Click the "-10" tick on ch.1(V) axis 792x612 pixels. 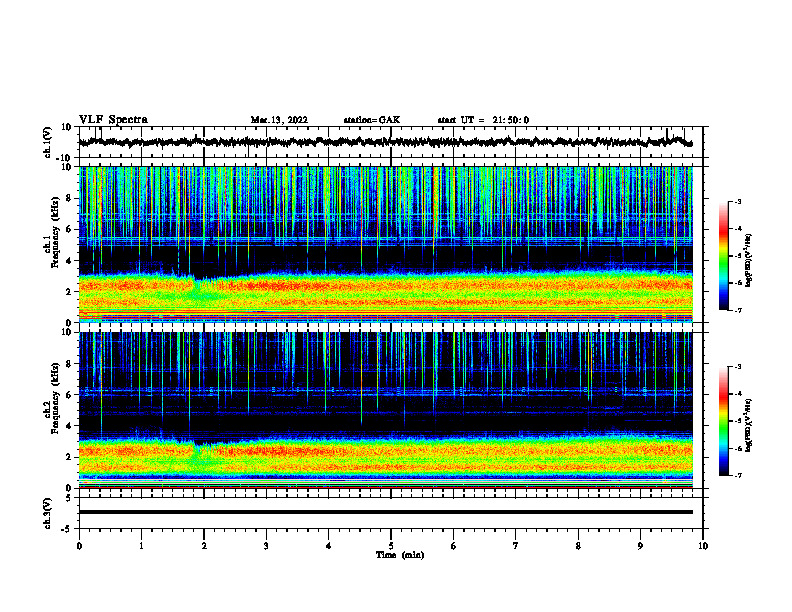[65, 158]
